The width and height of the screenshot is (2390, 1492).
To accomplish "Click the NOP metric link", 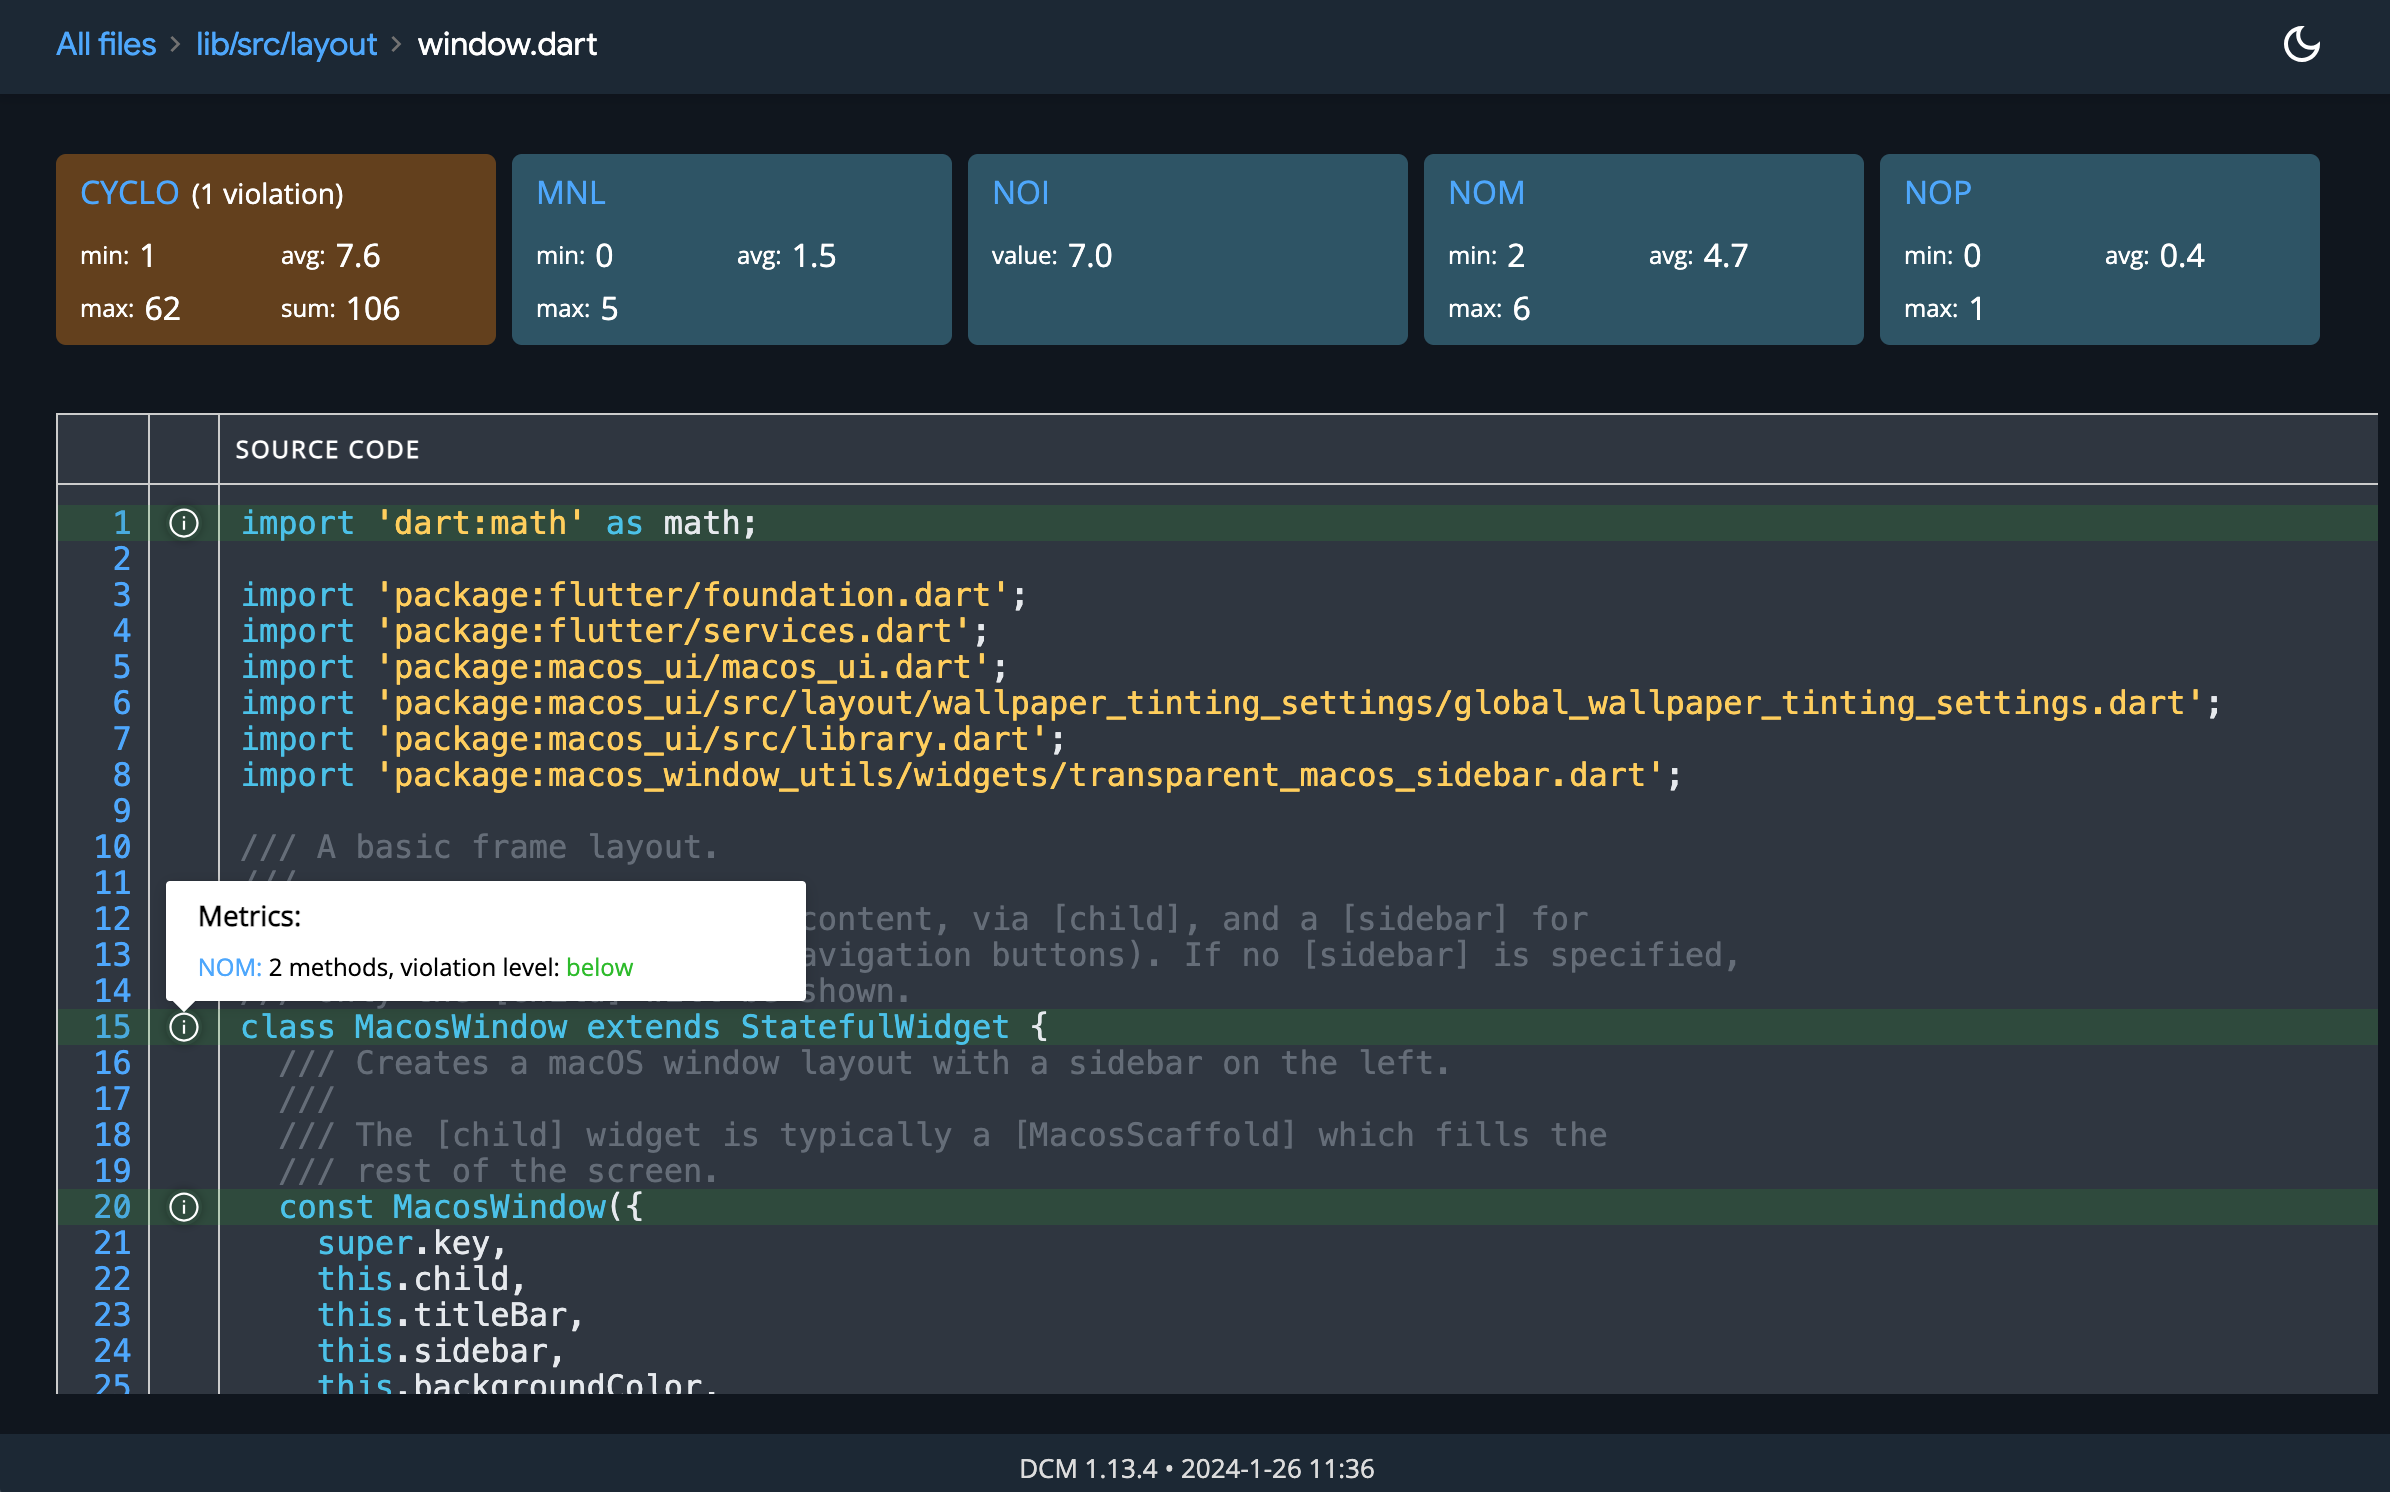I will click(1938, 193).
